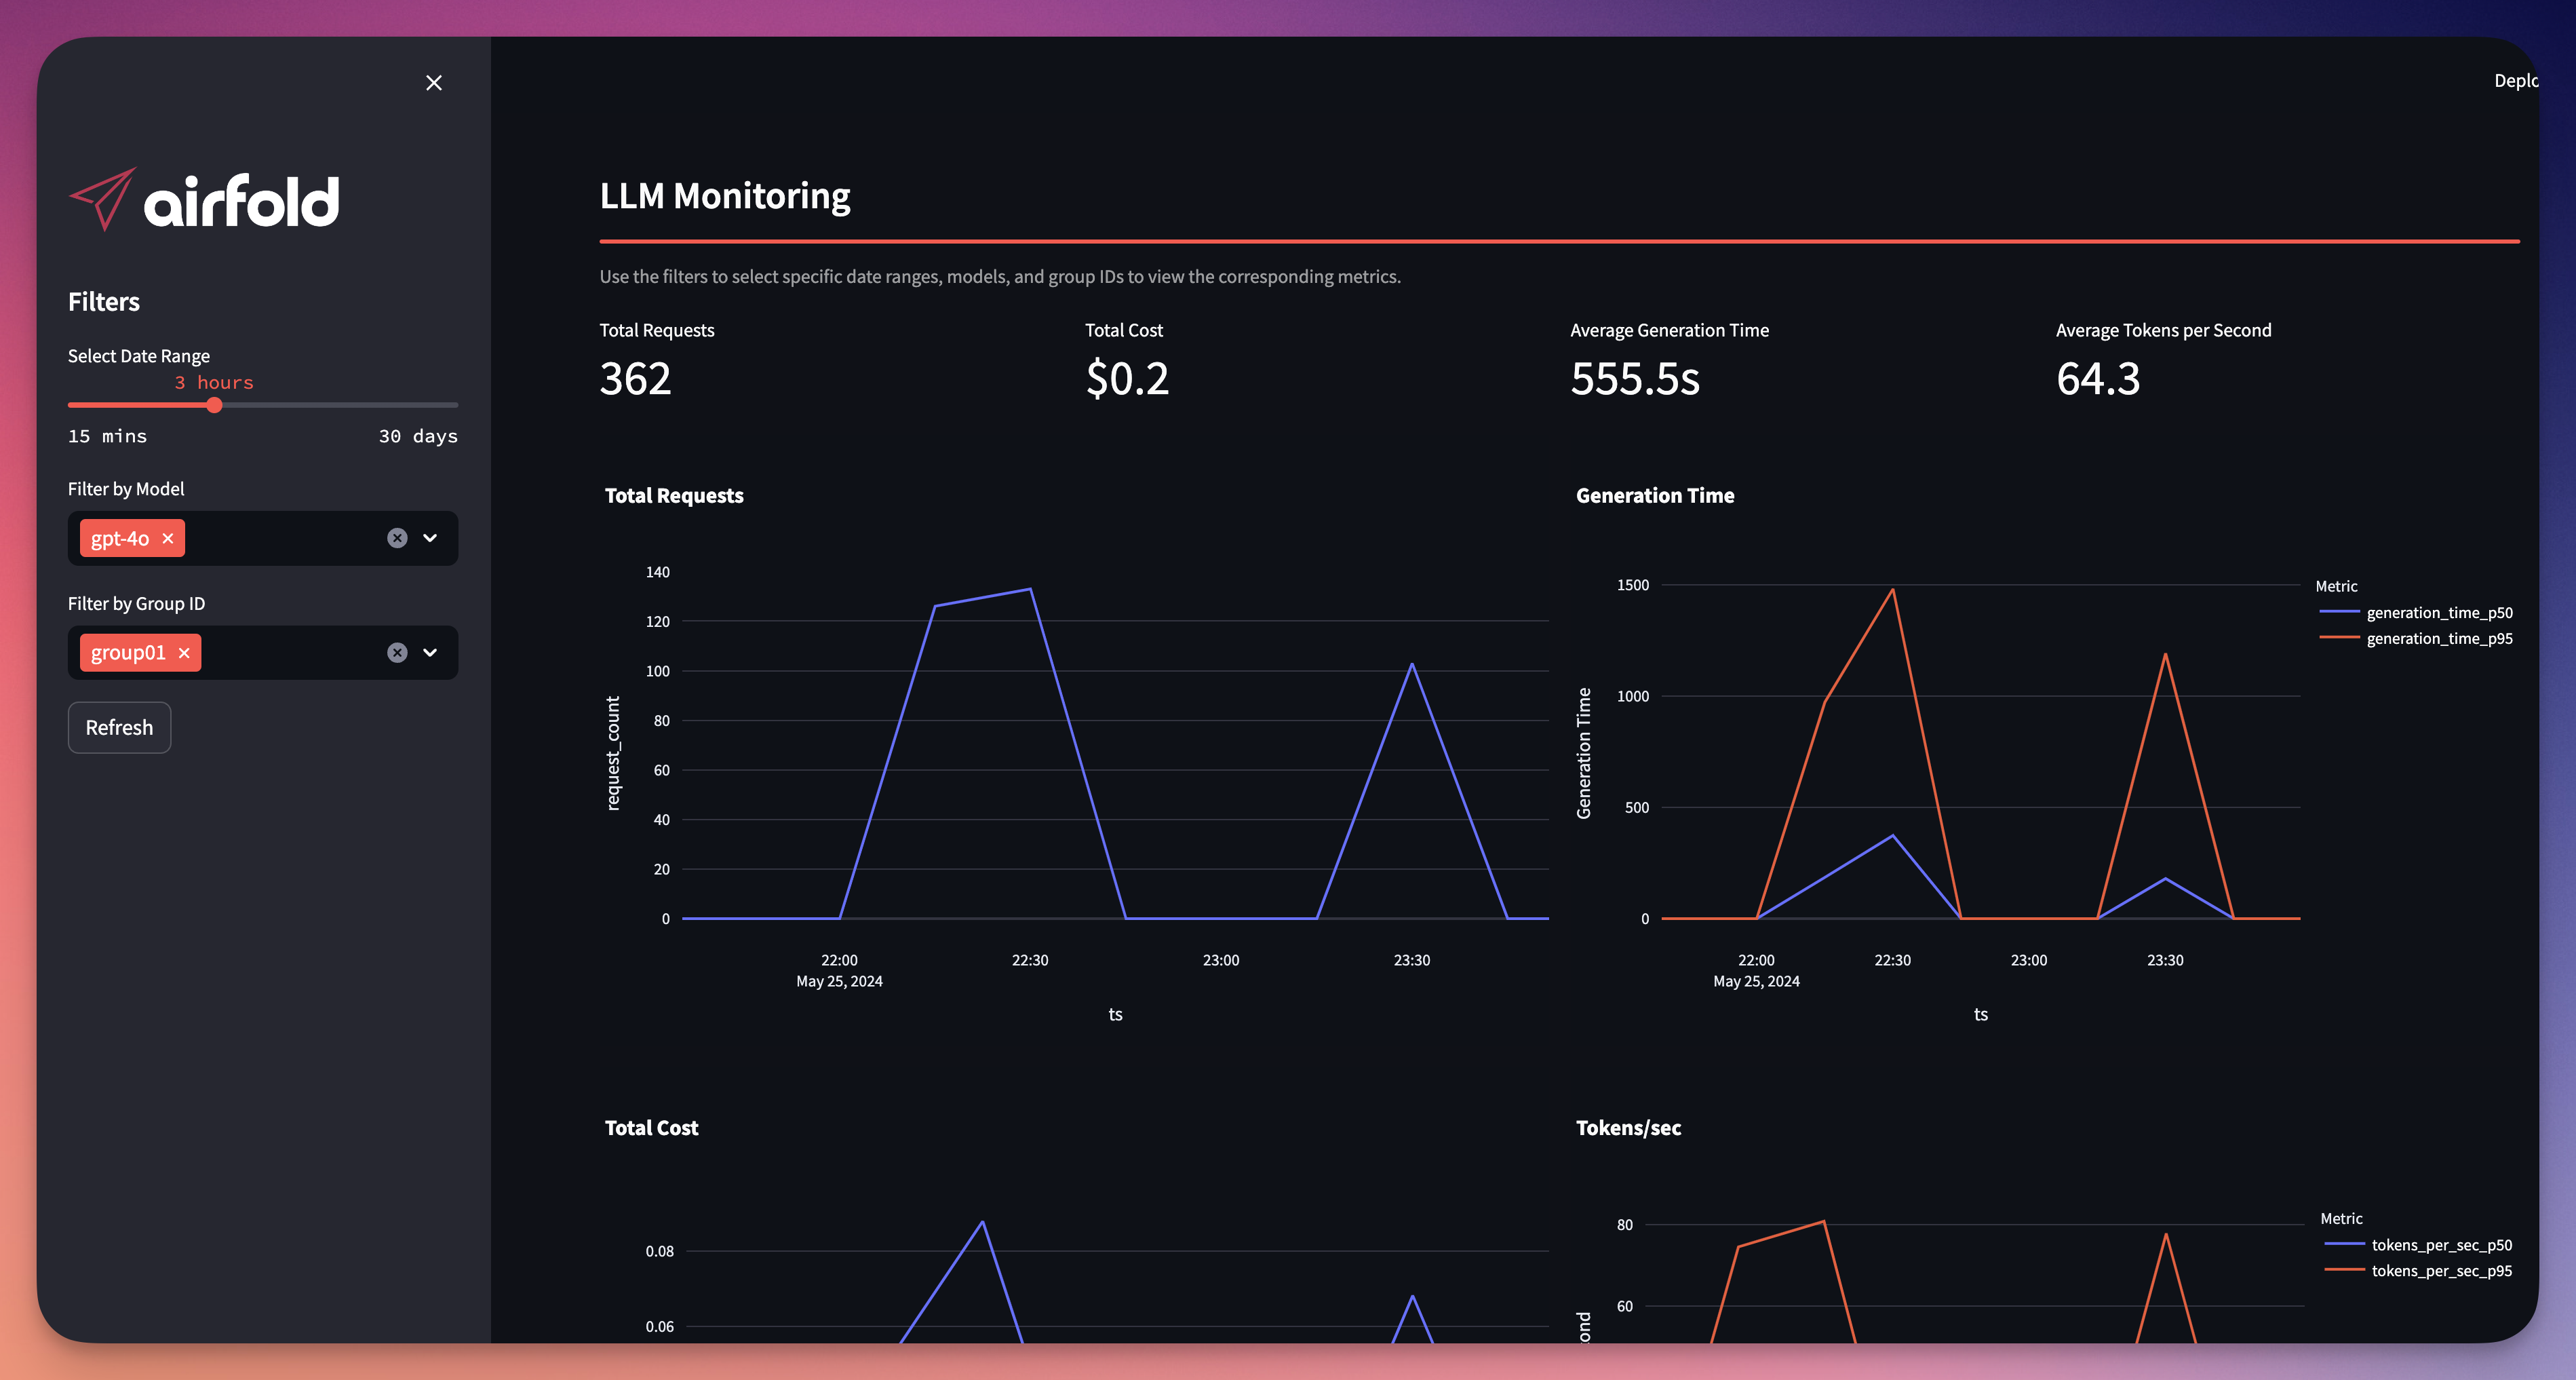Viewport: 2576px width, 1380px height.
Task: Click the Average Generation Time value 555.5s
Action: point(1635,379)
